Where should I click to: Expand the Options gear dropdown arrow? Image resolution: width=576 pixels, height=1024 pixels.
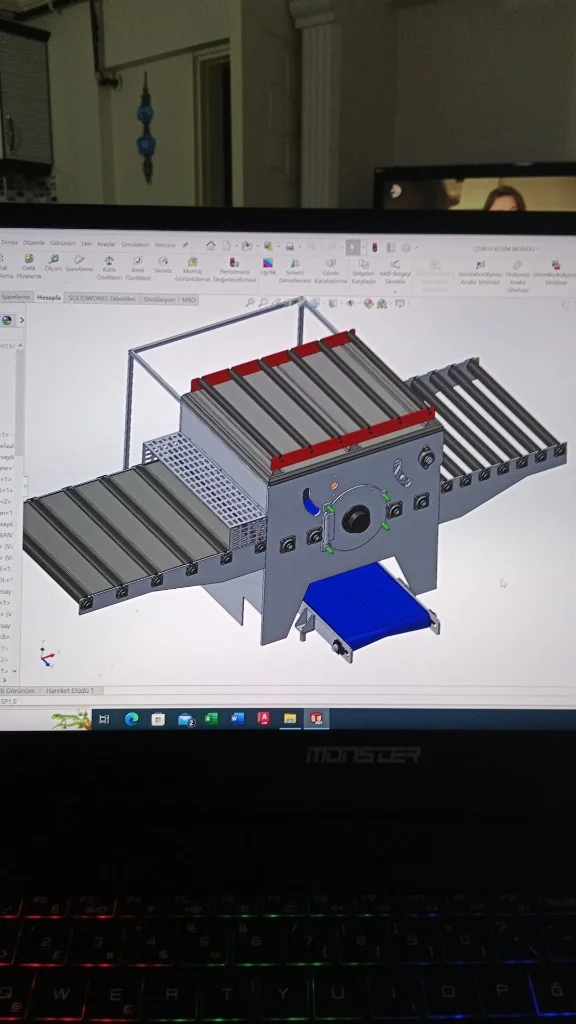click(x=414, y=249)
